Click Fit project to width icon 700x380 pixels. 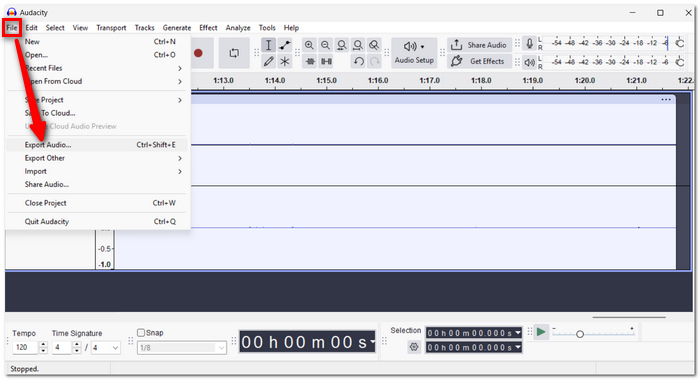coord(358,45)
